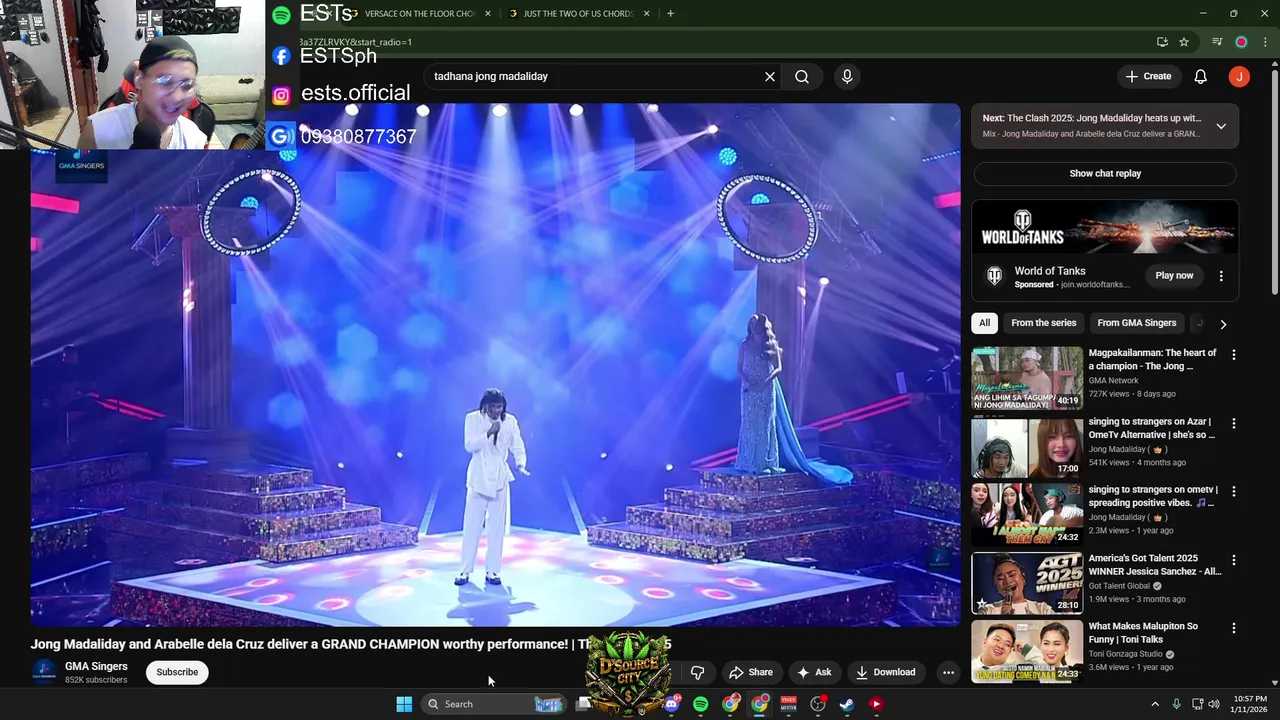Open Voicemeeter from the taskbar
This screenshot has width=1280, height=720.
point(788,704)
